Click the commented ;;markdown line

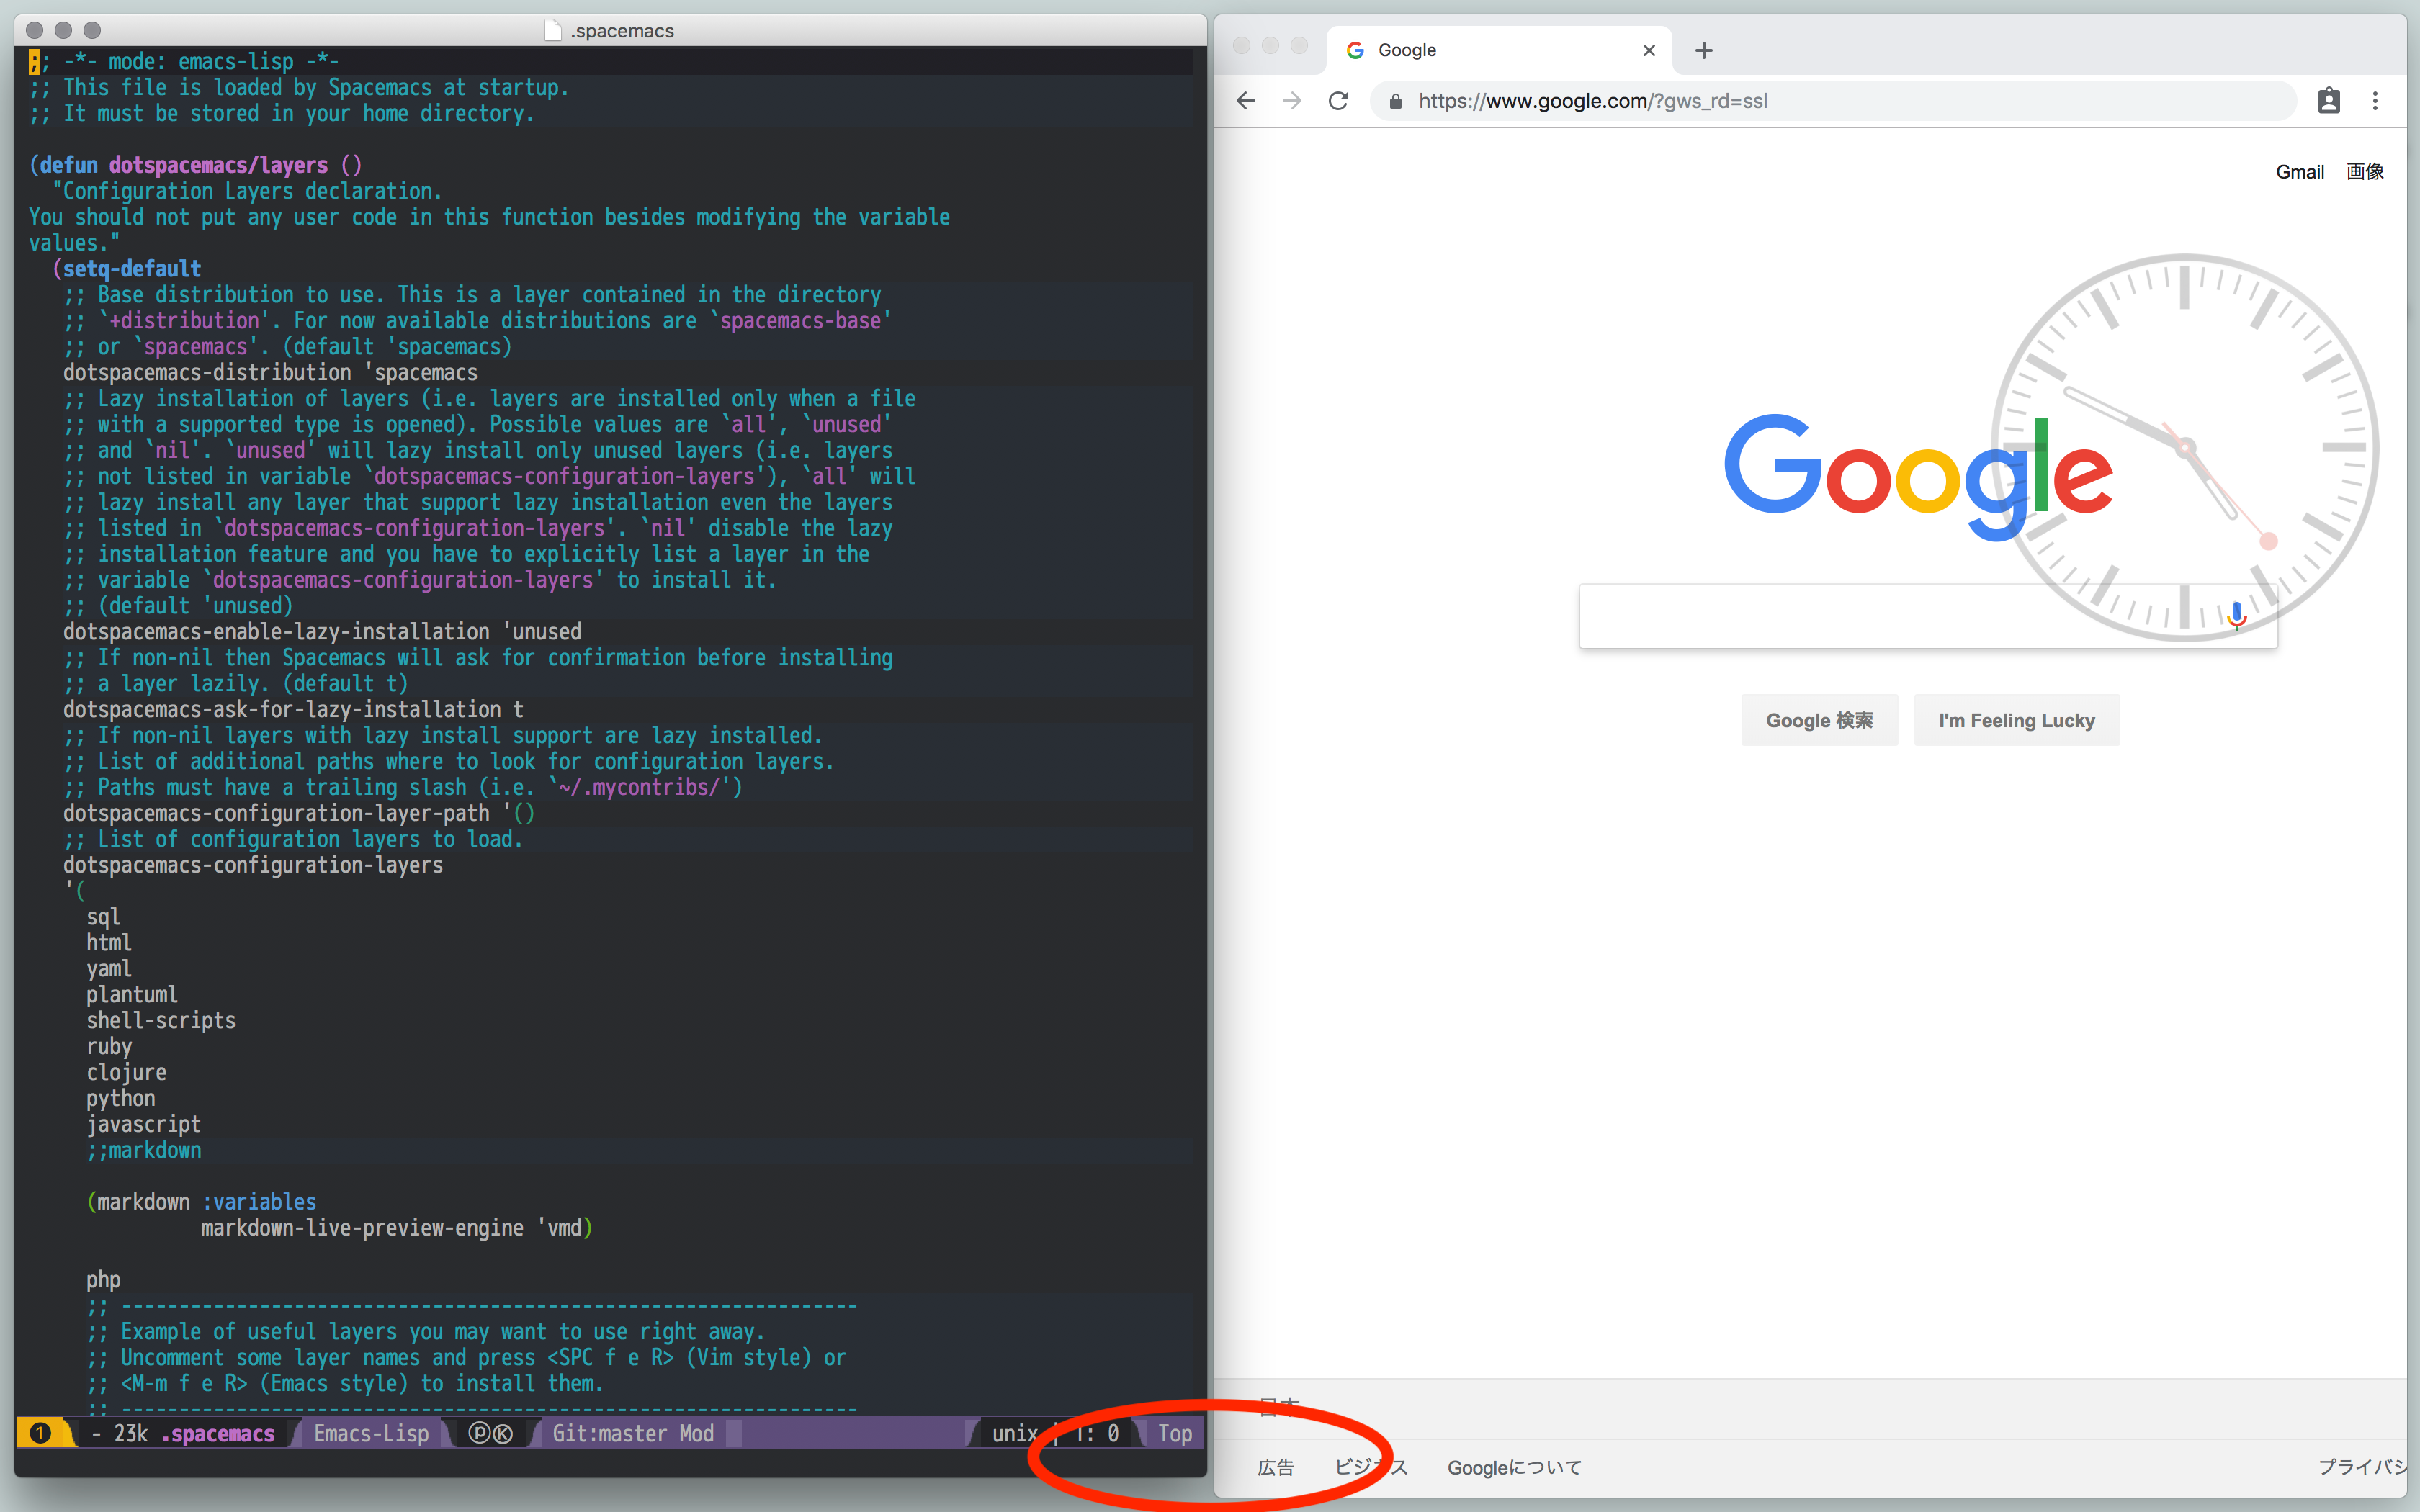coord(144,1150)
